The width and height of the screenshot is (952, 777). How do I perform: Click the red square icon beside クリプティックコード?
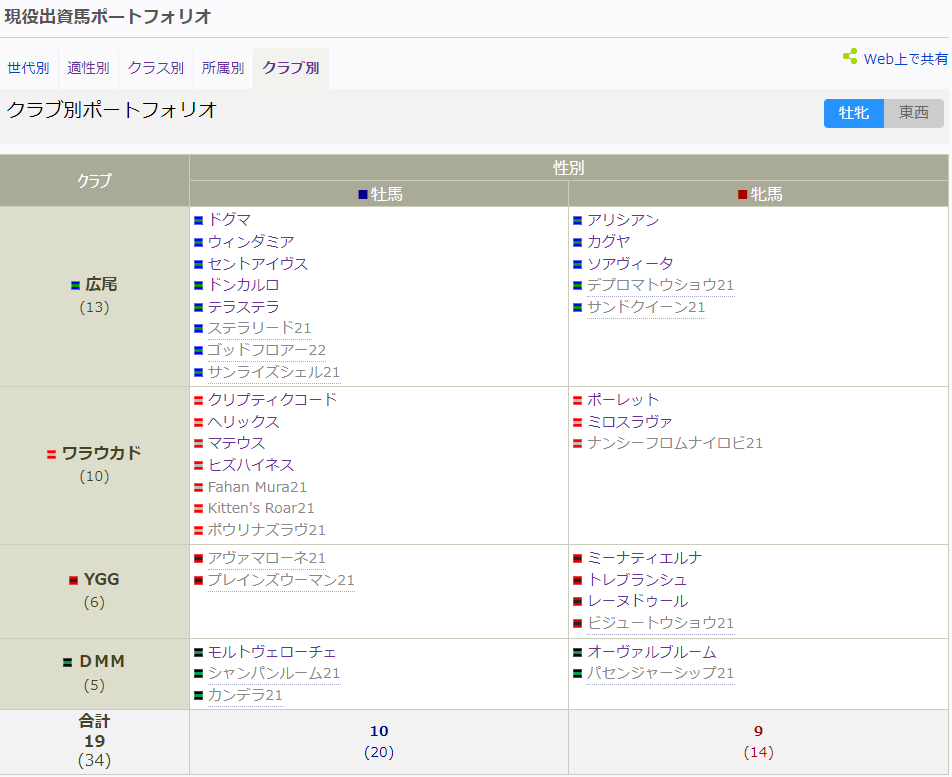coord(199,398)
